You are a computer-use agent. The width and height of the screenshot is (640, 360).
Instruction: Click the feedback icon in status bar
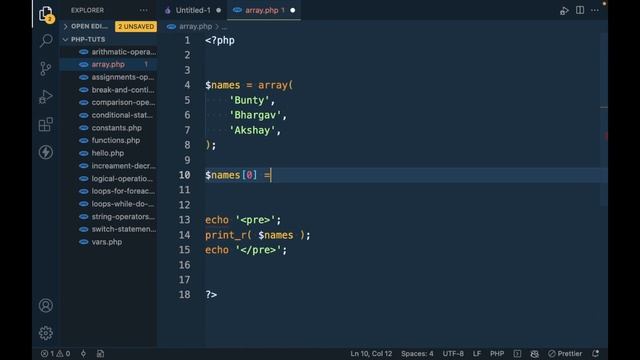click(534, 353)
